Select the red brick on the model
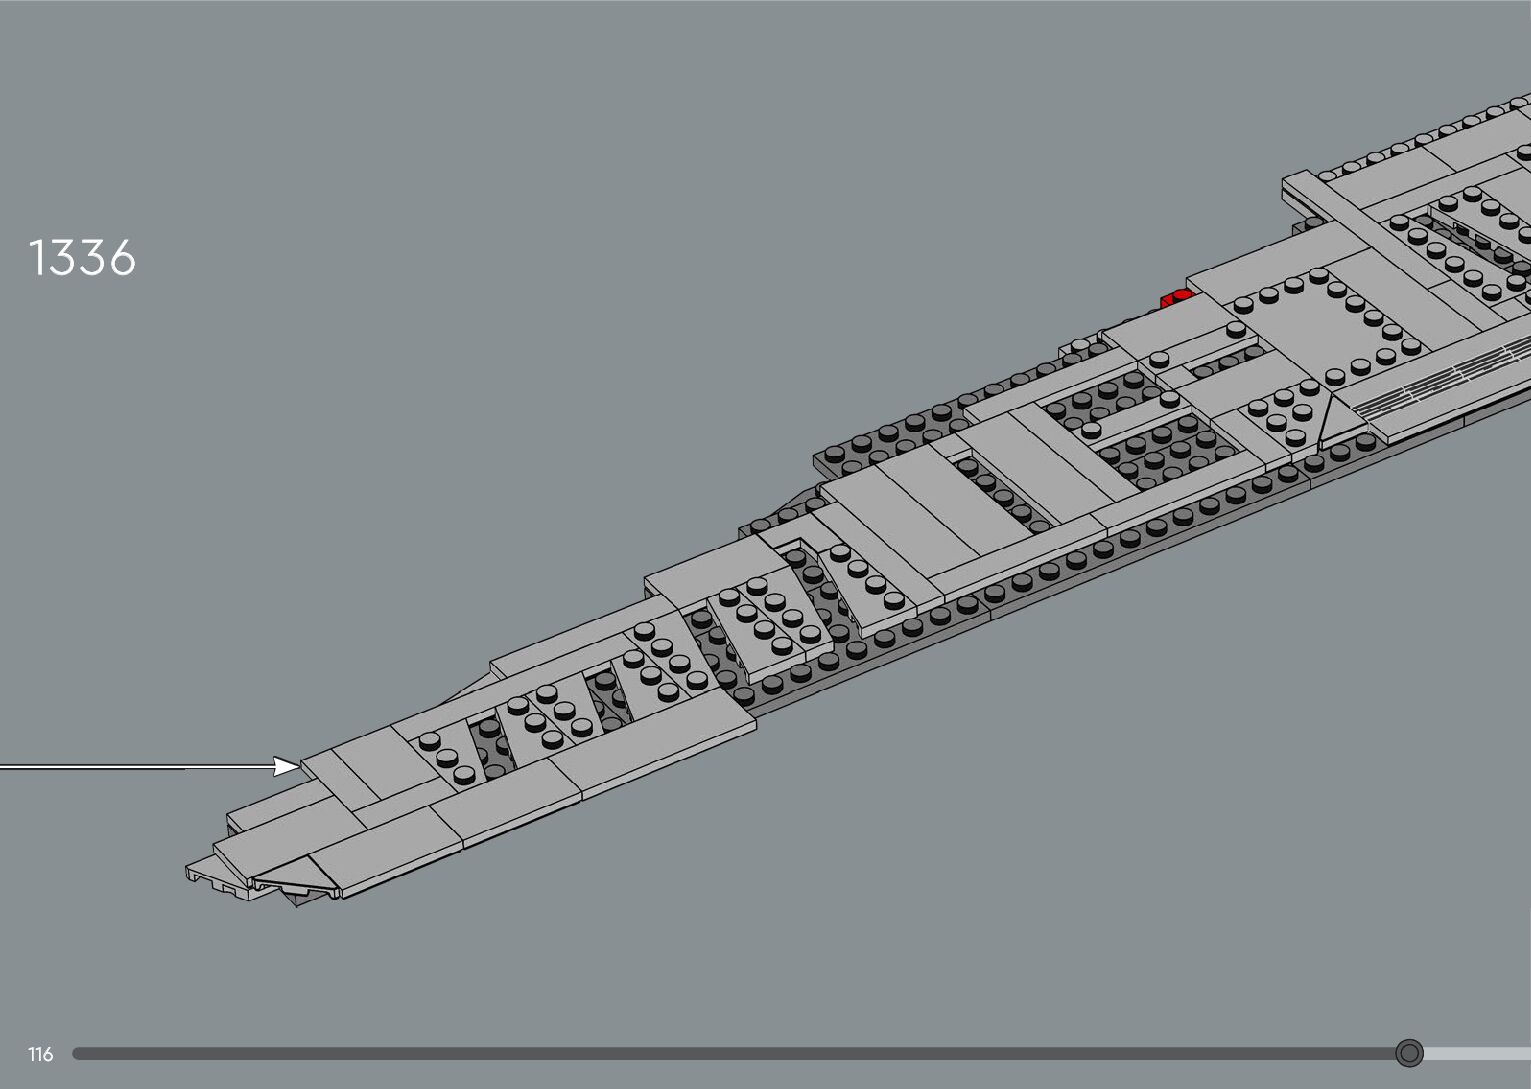This screenshot has height=1089, width=1531. click(x=1176, y=298)
